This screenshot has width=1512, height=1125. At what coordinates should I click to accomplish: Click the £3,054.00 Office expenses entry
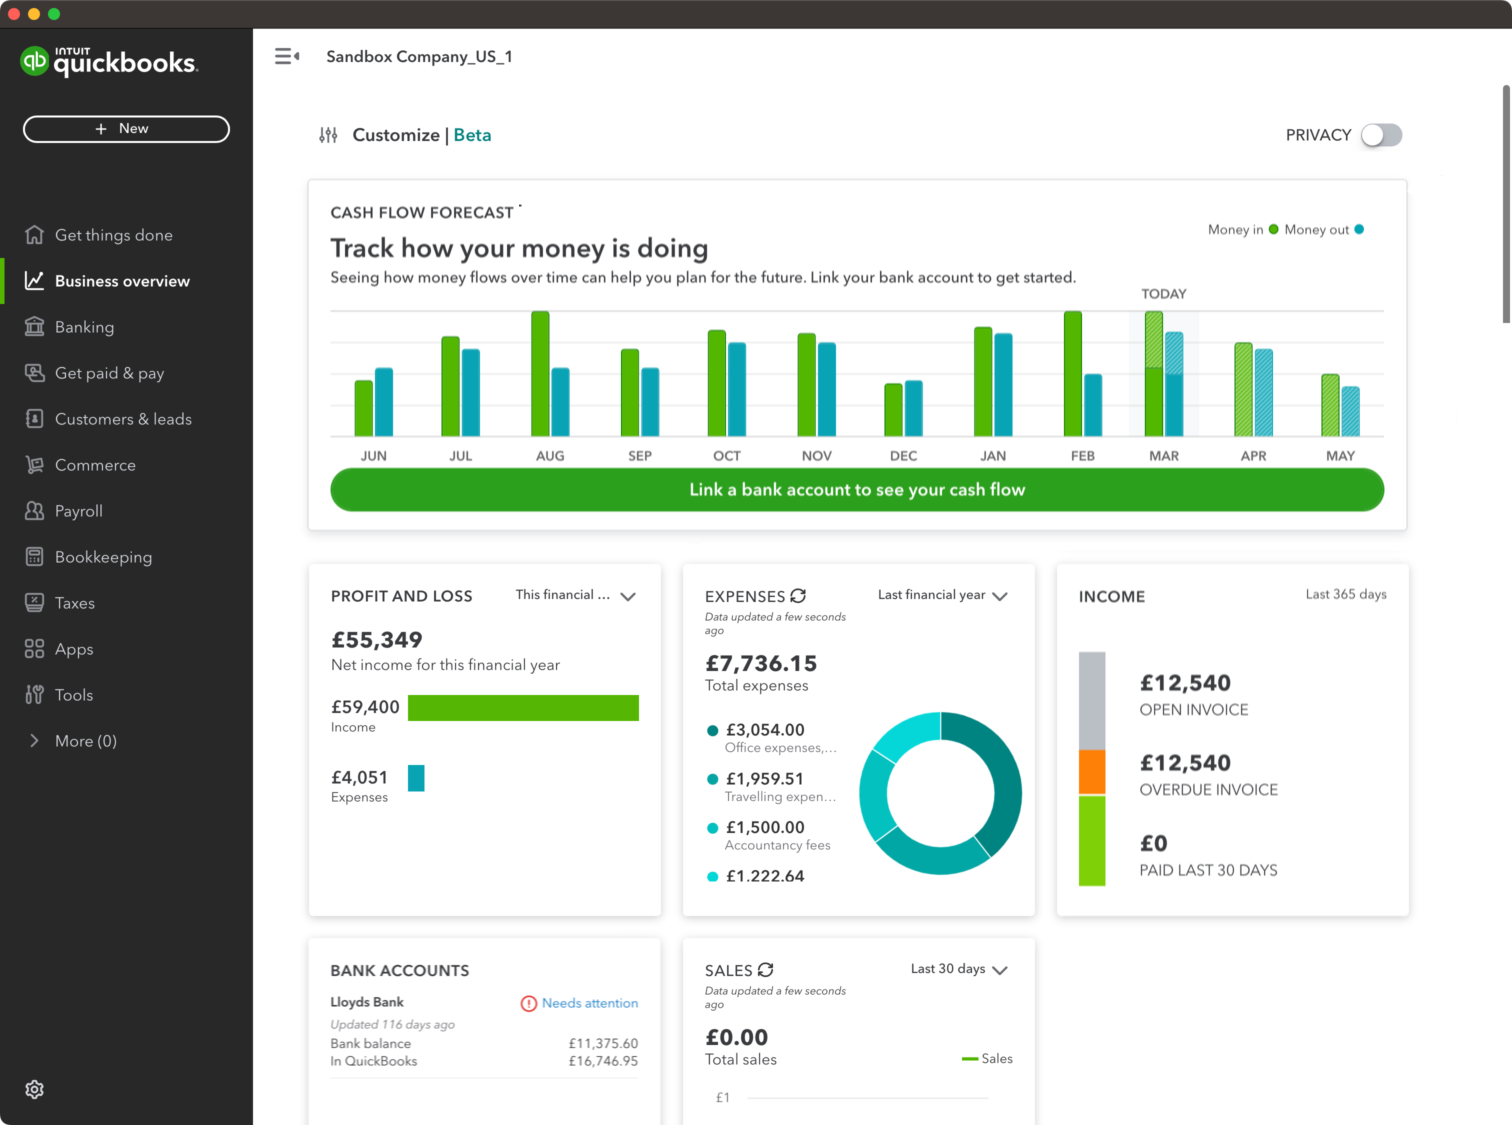(x=771, y=738)
